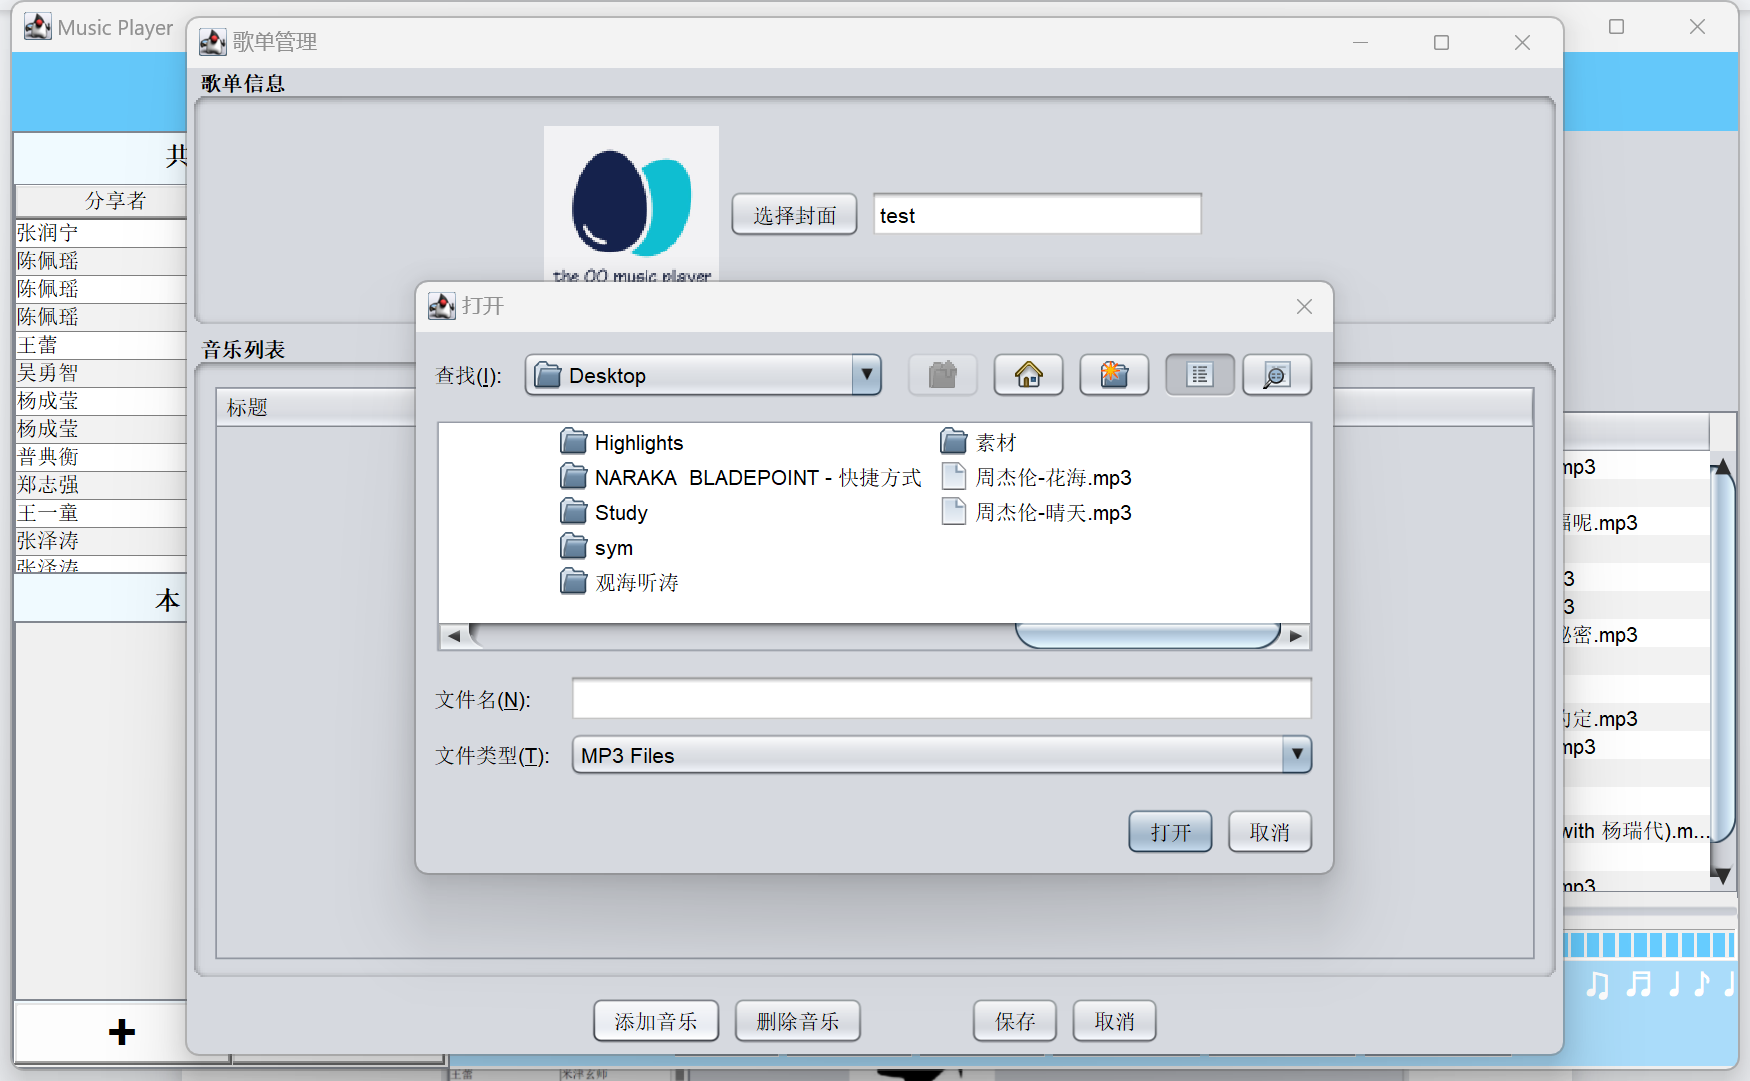Open the Highlights folder
Image resolution: width=1750 pixels, height=1081 pixels.
pyautogui.click(x=637, y=443)
